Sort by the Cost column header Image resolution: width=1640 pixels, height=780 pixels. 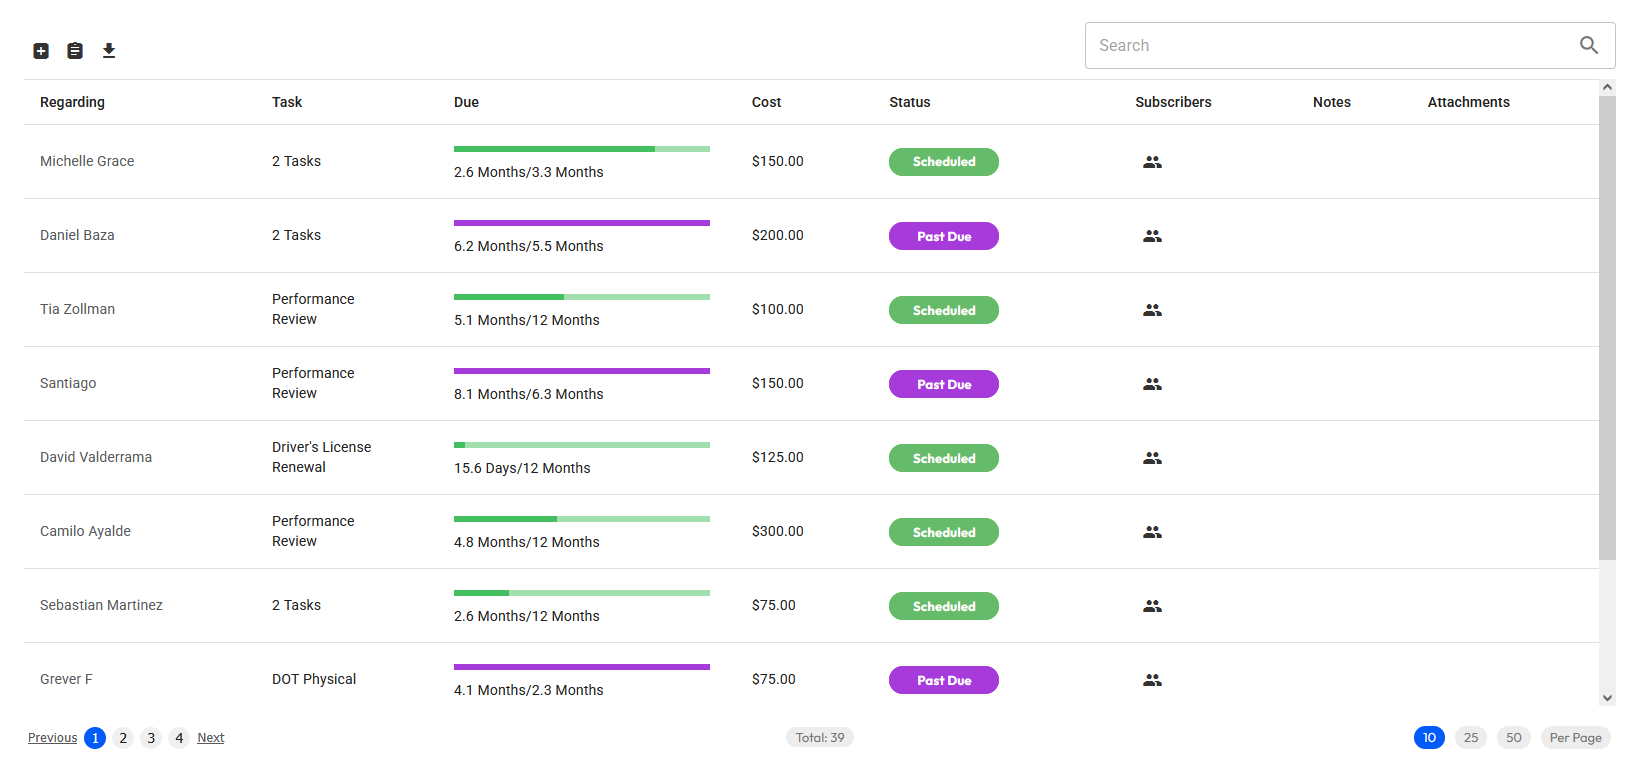click(767, 102)
